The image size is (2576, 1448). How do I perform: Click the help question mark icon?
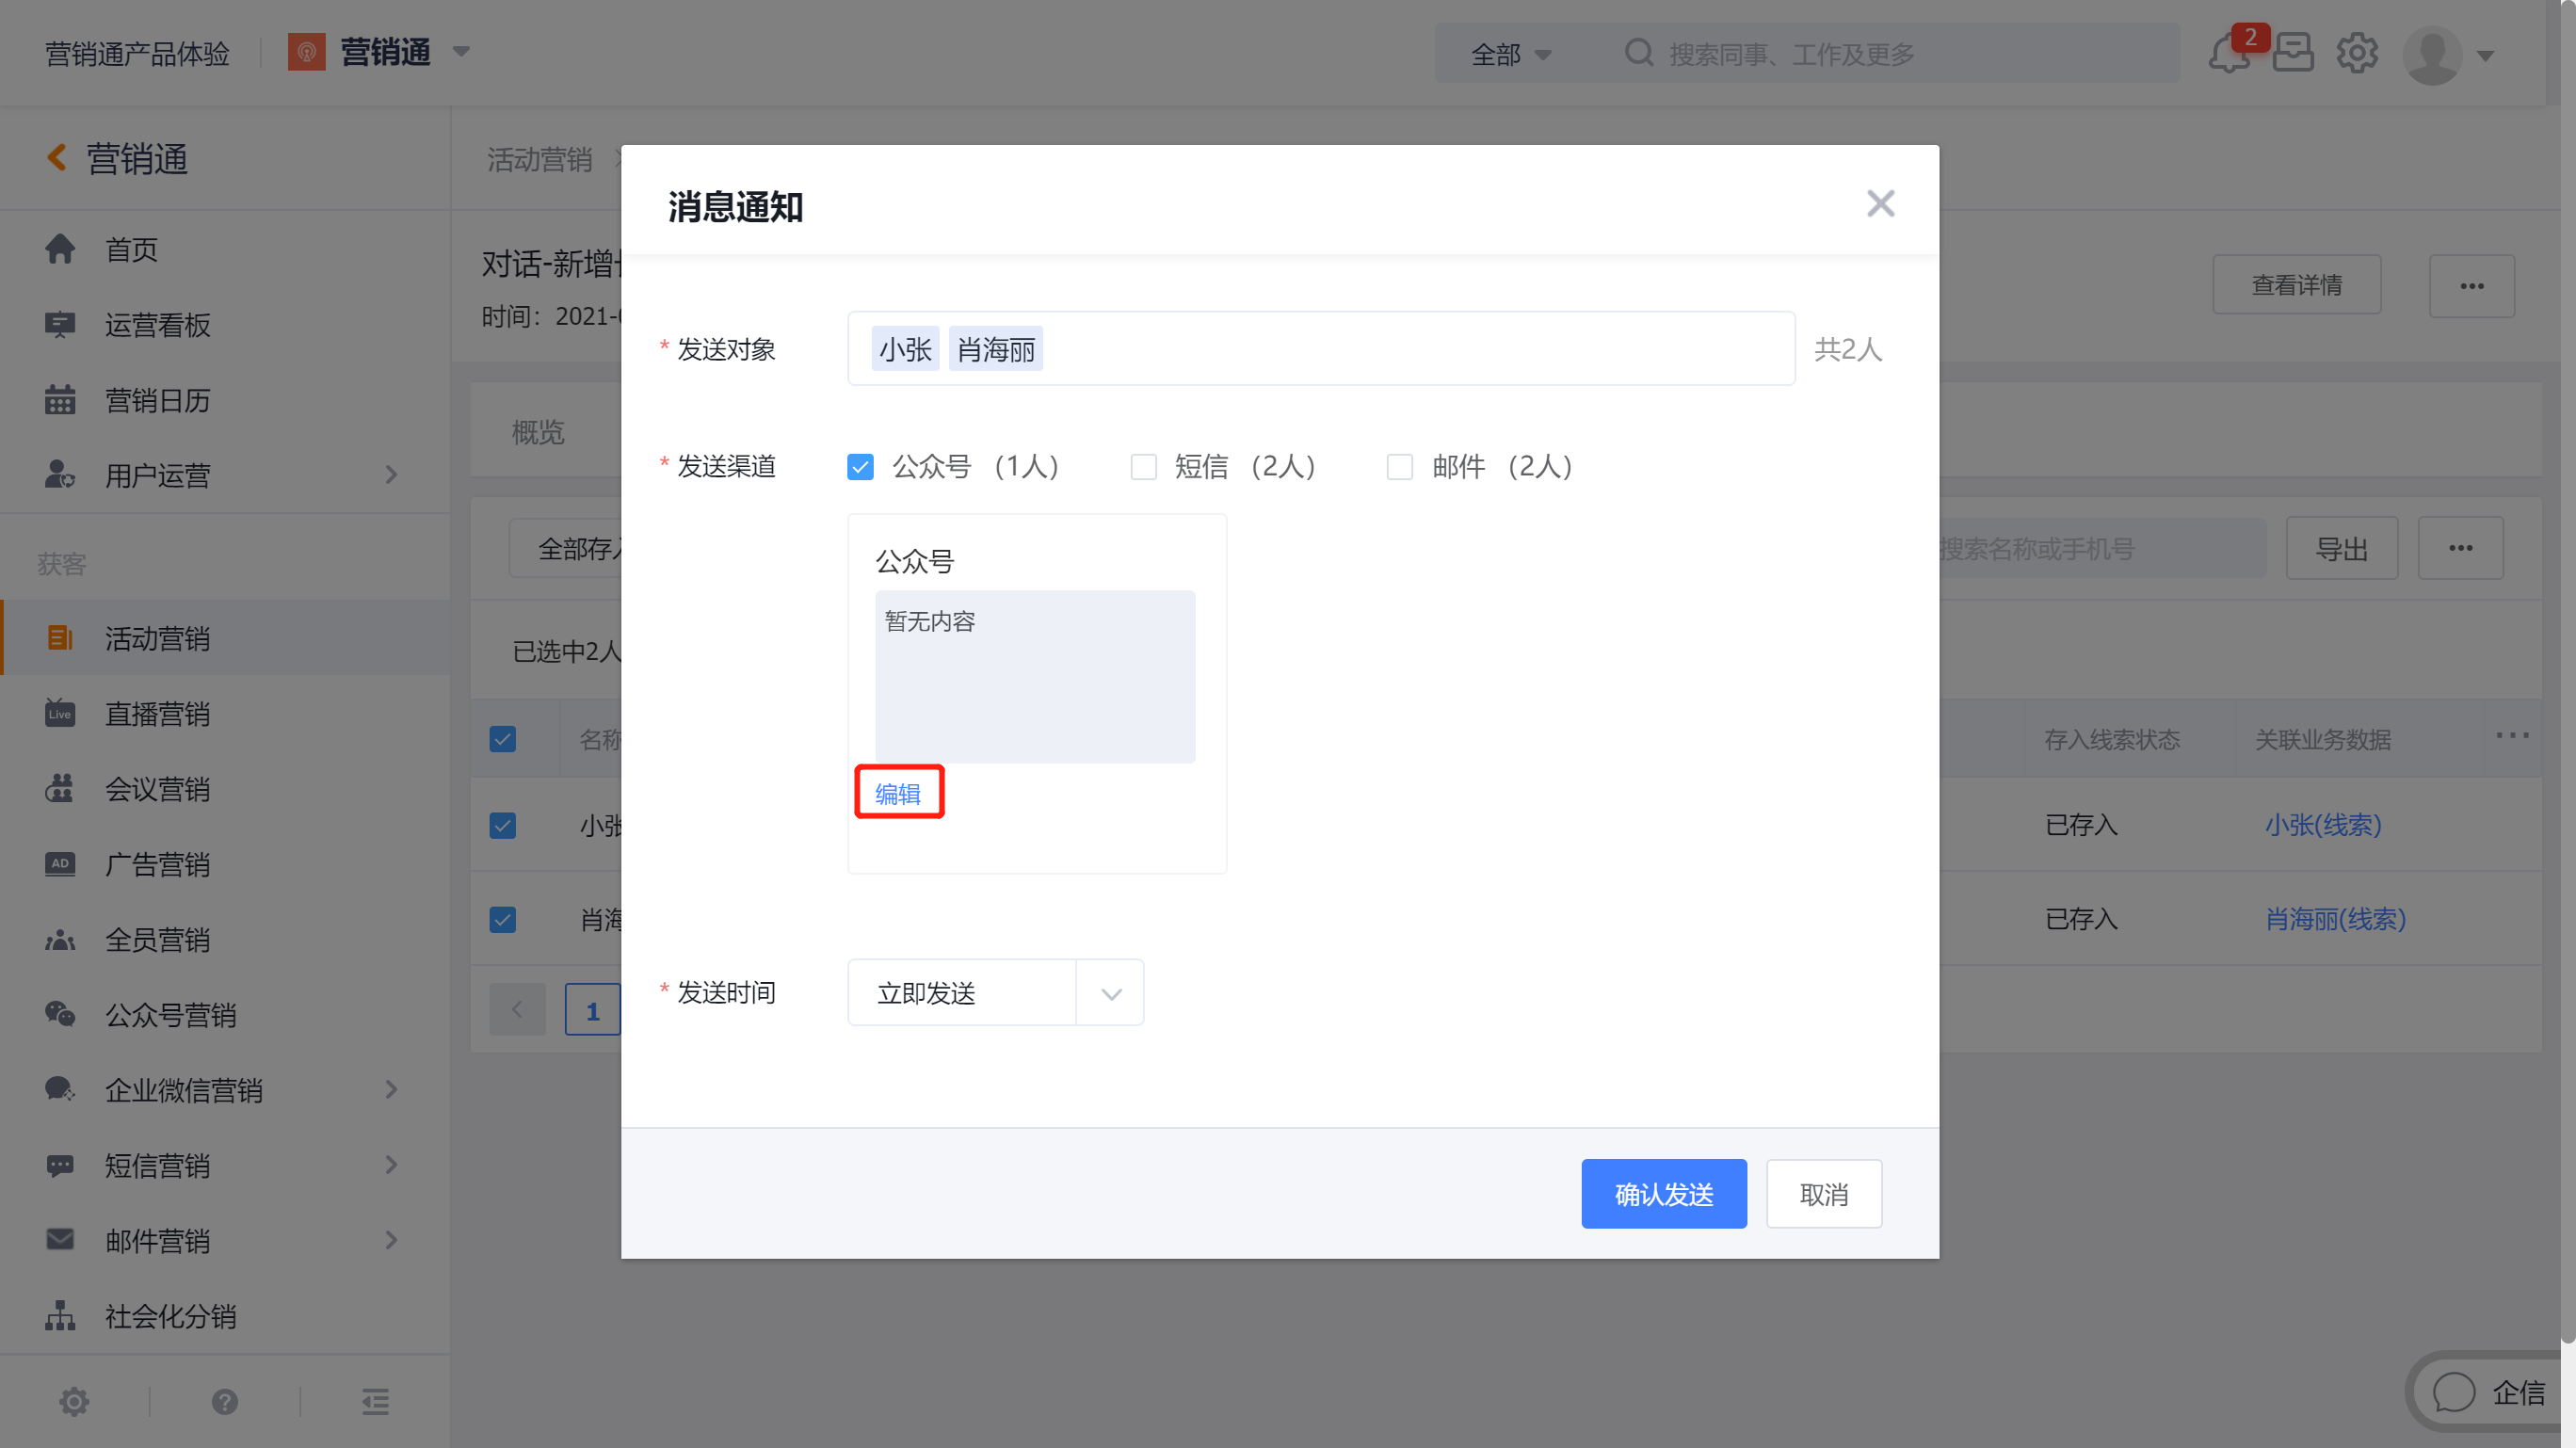click(x=225, y=1402)
